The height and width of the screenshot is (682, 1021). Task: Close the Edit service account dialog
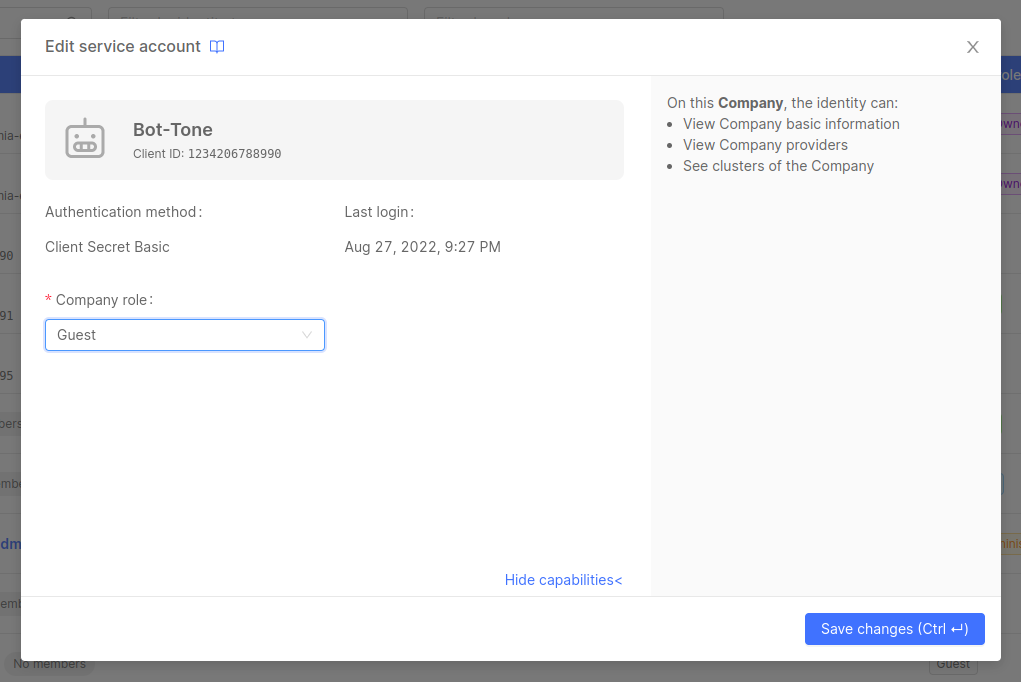coord(972,47)
